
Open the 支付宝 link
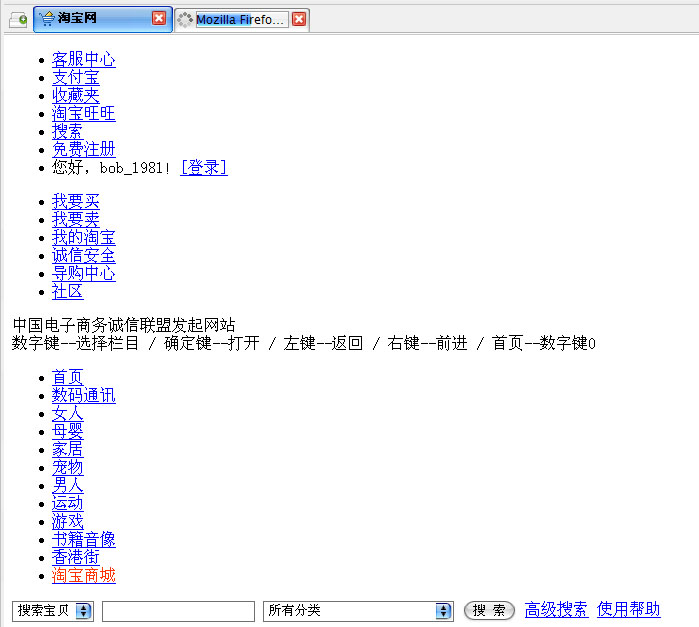pyautogui.click(x=76, y=77)
